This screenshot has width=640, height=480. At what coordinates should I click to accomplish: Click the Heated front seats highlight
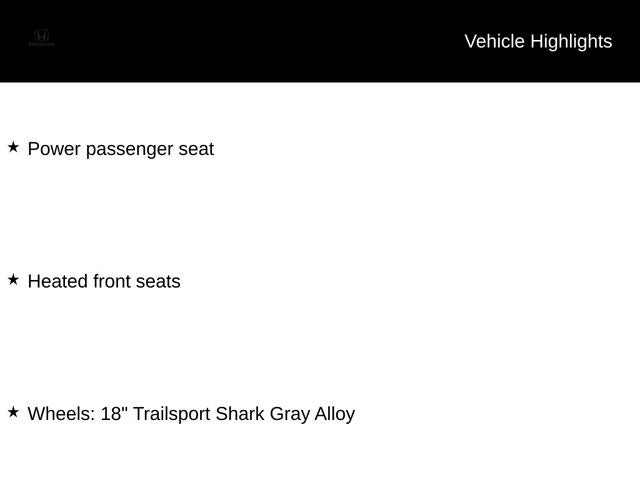[104, 281]
